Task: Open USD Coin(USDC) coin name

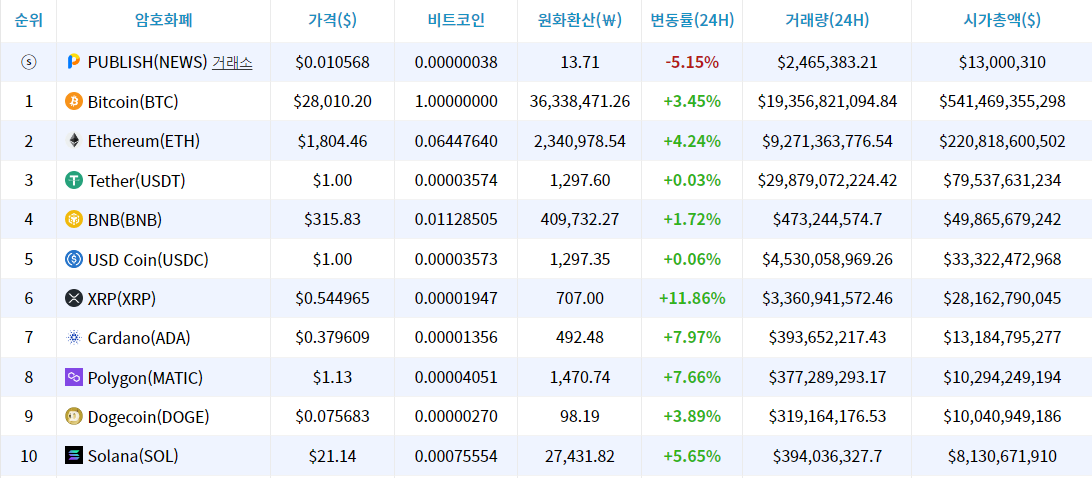Action: point(148,259)
